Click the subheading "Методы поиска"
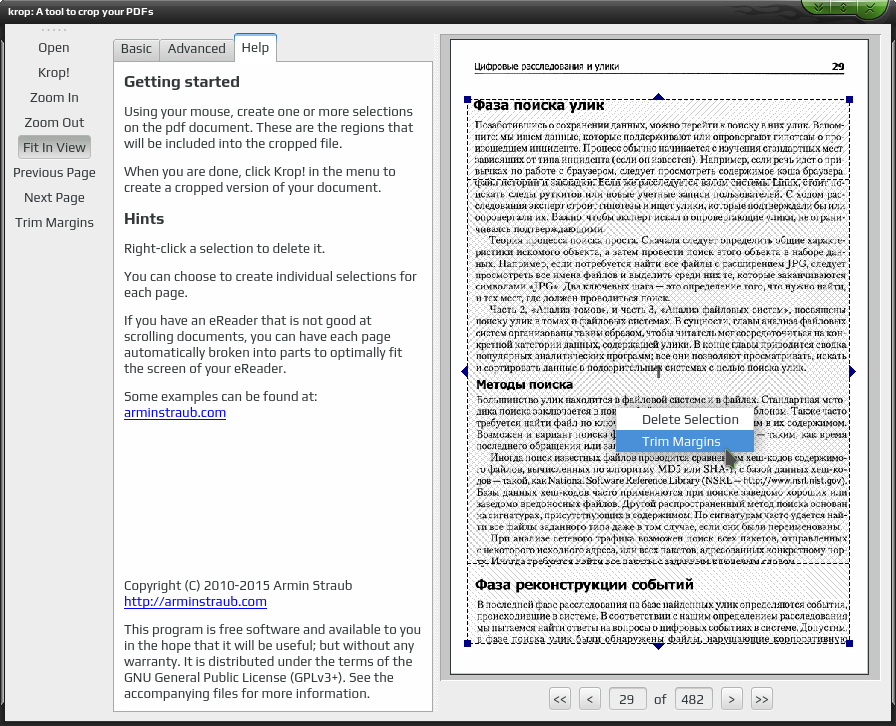 pyautogui.click(x=525, y=385)
